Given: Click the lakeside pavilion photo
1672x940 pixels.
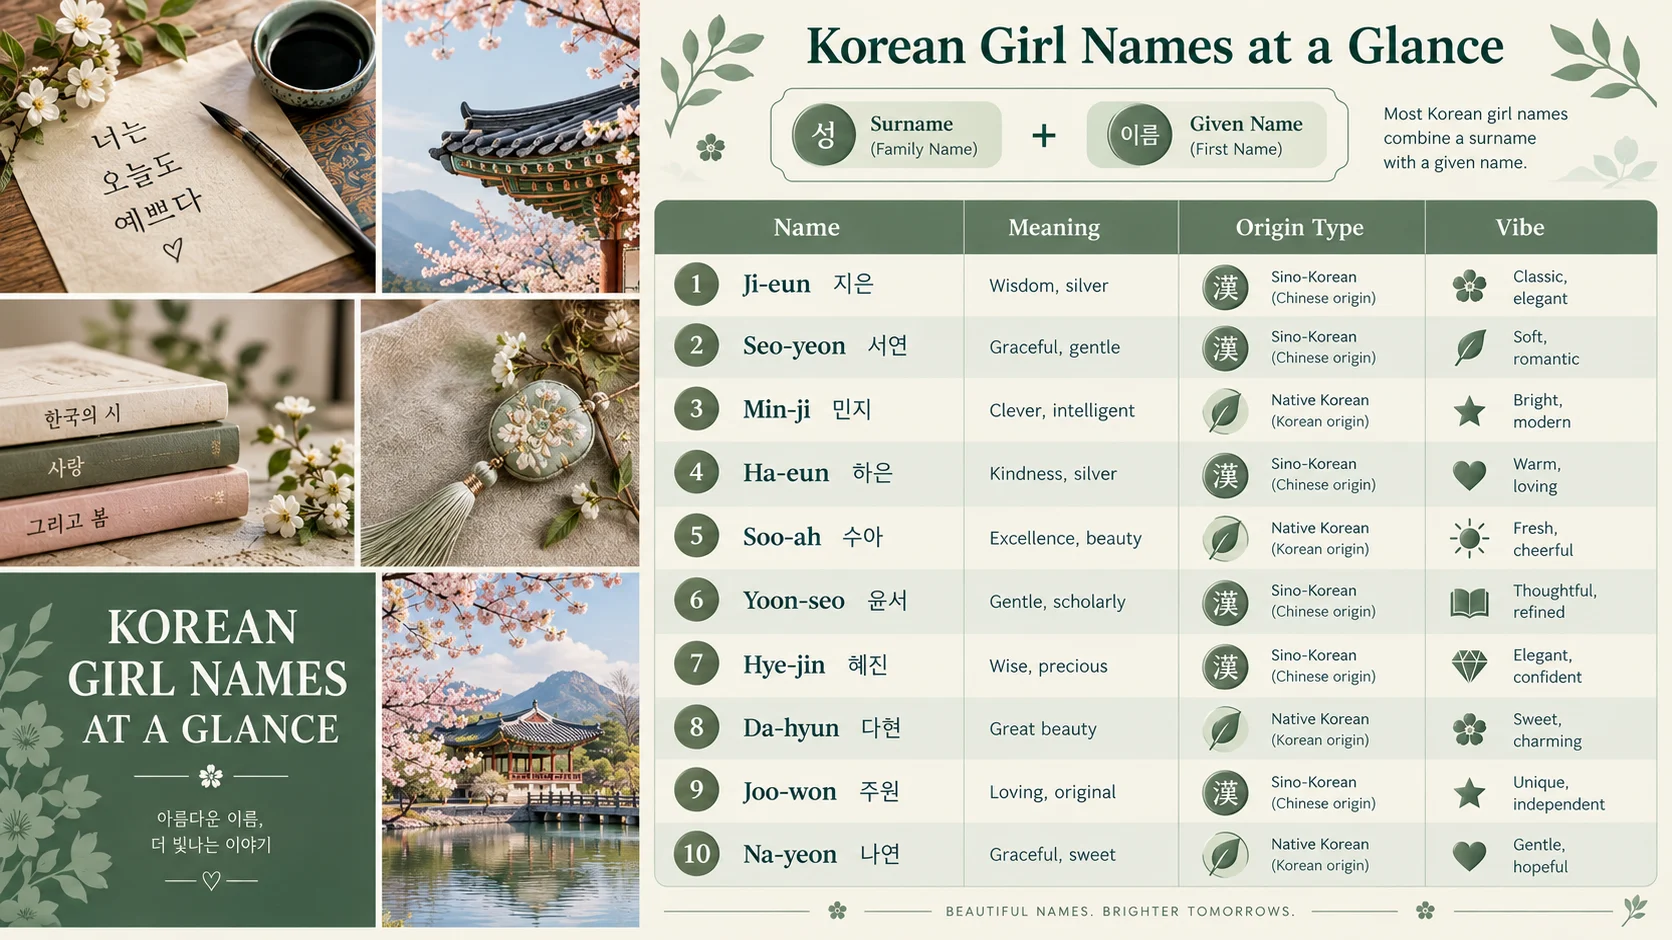Looking at the screenshot, I should (x=510, y=750).
